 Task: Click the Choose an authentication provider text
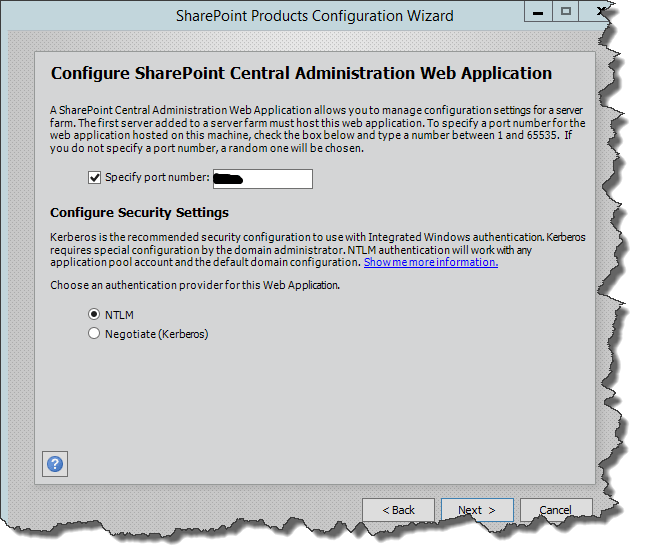(x=195, y=285)
